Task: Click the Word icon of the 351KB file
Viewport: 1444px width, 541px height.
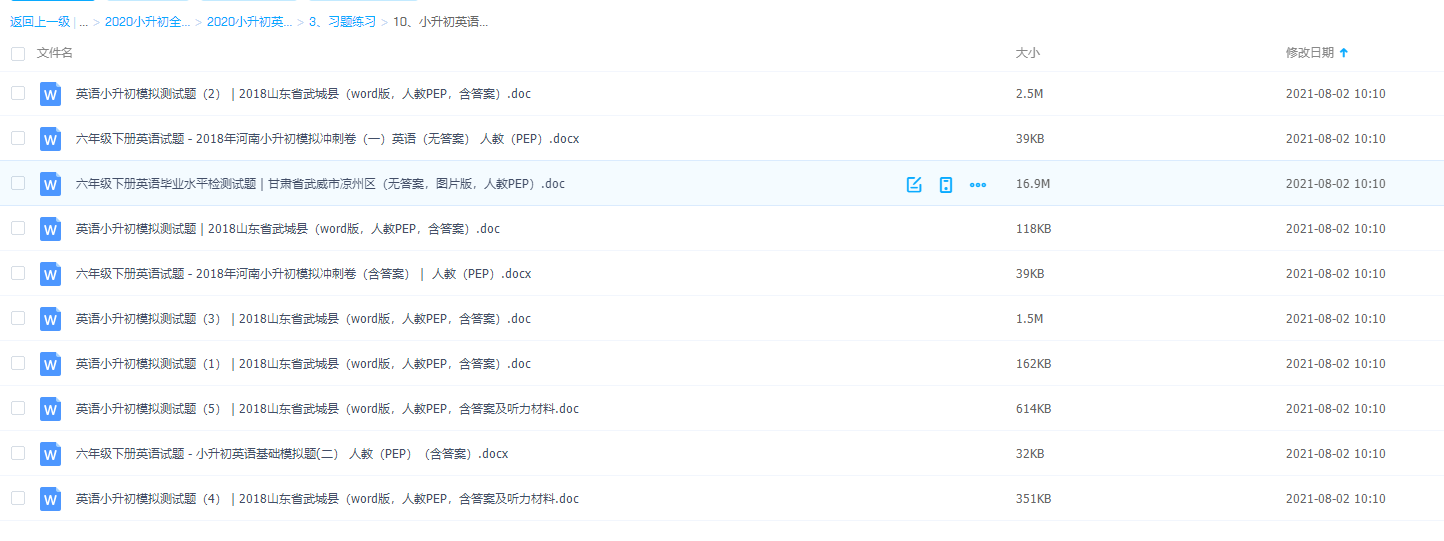Action: (x=50, y=499)
